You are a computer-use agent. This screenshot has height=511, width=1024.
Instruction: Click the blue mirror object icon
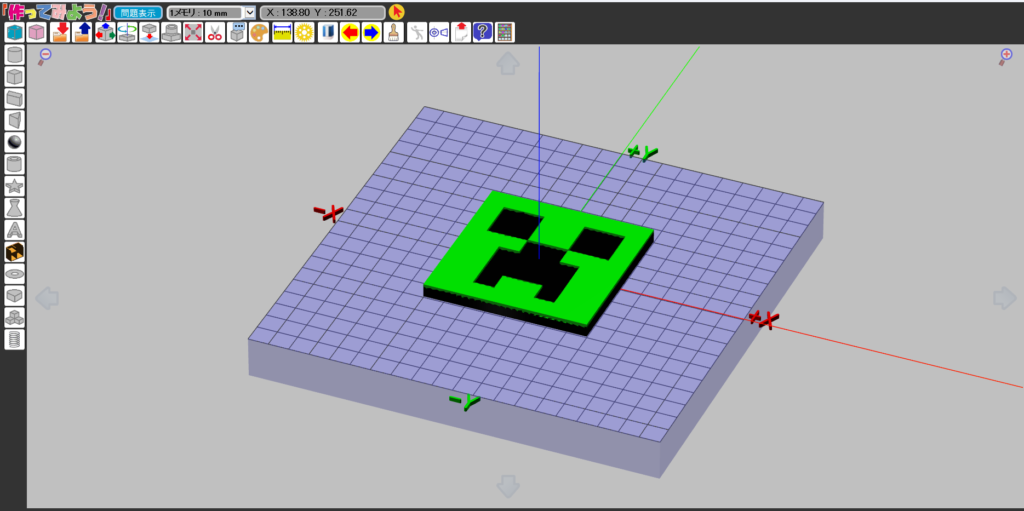tap(328, 33)
